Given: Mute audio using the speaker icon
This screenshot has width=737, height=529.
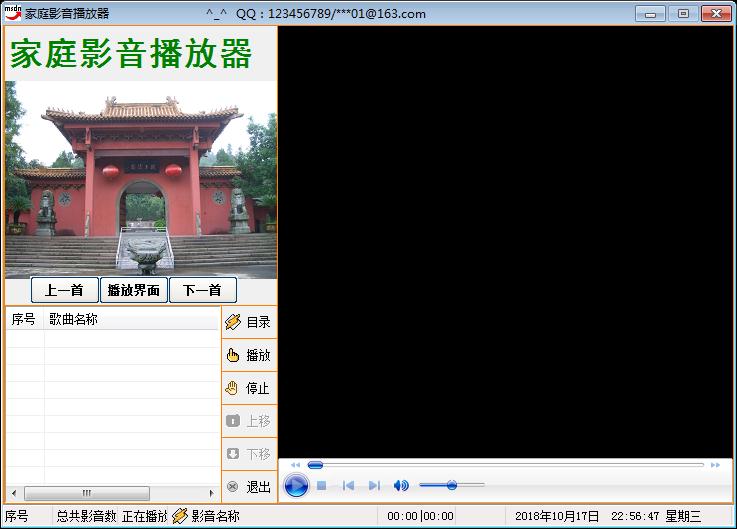Looking at the screenshot, I should 401,485.
